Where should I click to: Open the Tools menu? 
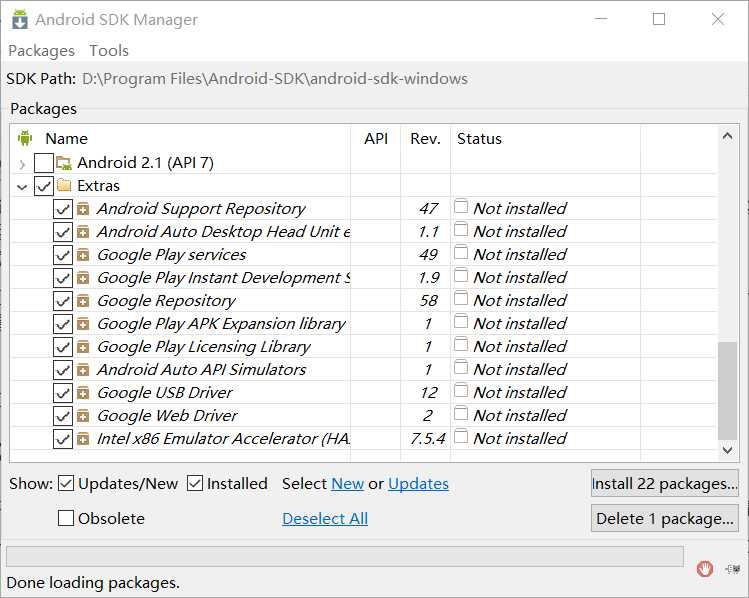[x=109, y=51]
